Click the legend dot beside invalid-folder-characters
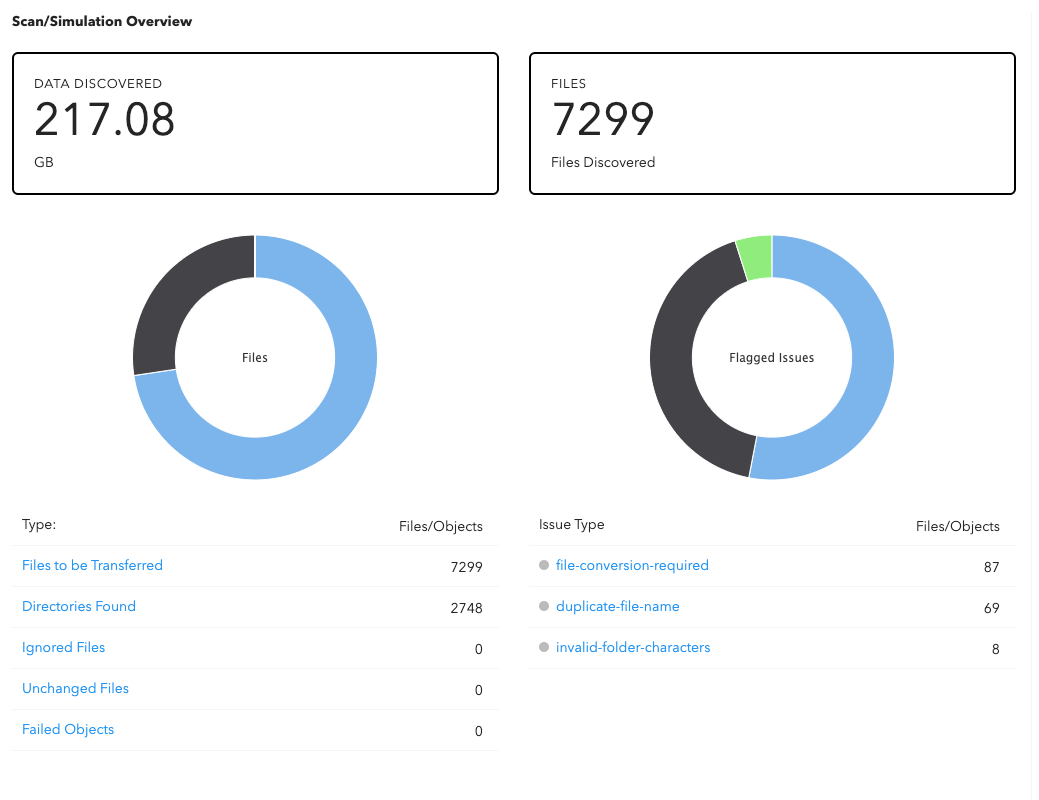Viewport: 1039px width, 800px height. pos(544,647)
